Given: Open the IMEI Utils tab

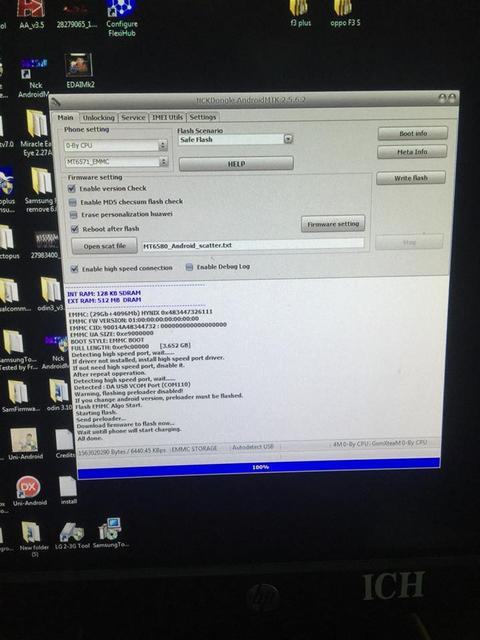Looking at the screenshot, I should 167,117.
